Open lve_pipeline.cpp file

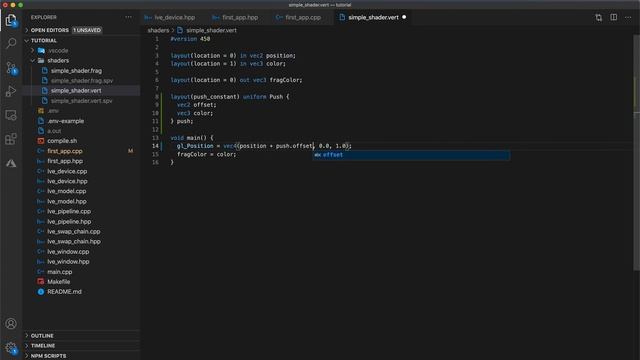point(69,211)
